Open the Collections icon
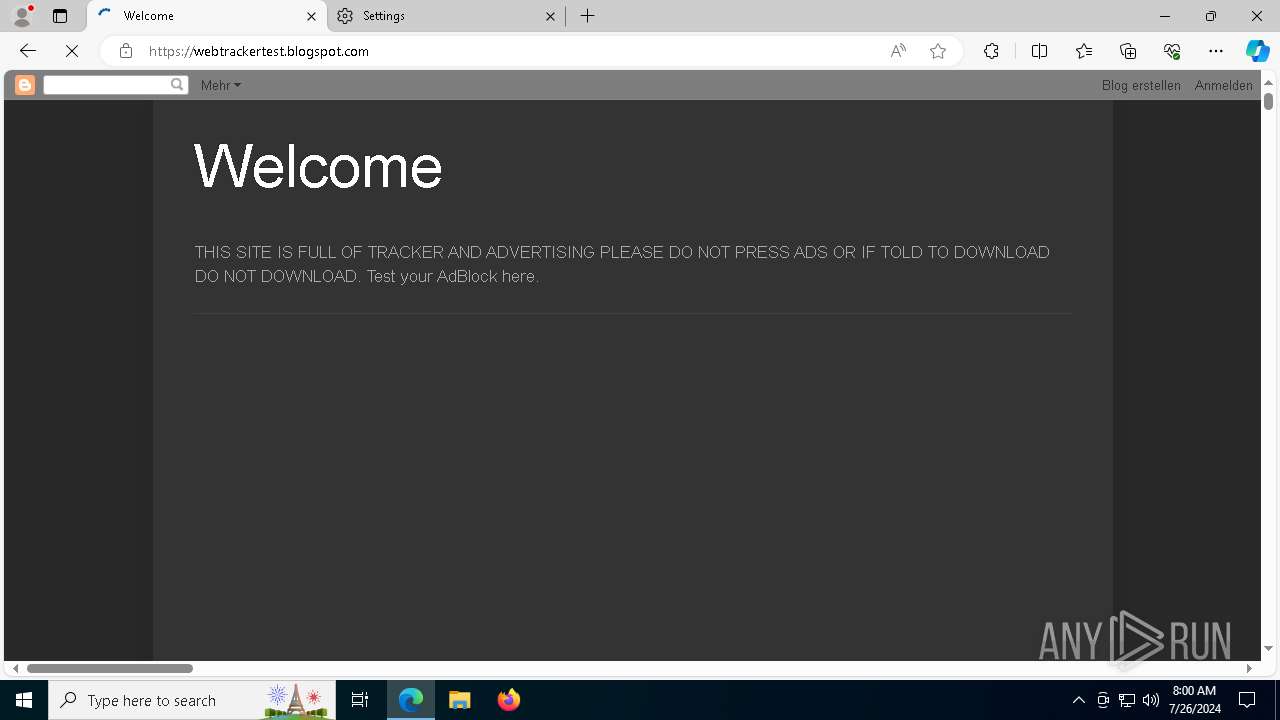1280x720 pixels. click(1128, 51)
